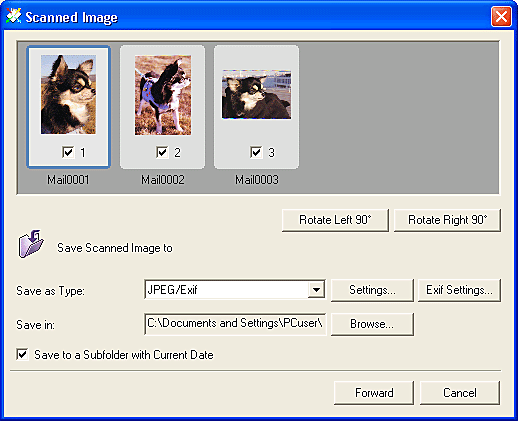This screenshot has width=518, height=421.
Task: Open the Save as Type dropdown arrow
Action: point(316,290)
